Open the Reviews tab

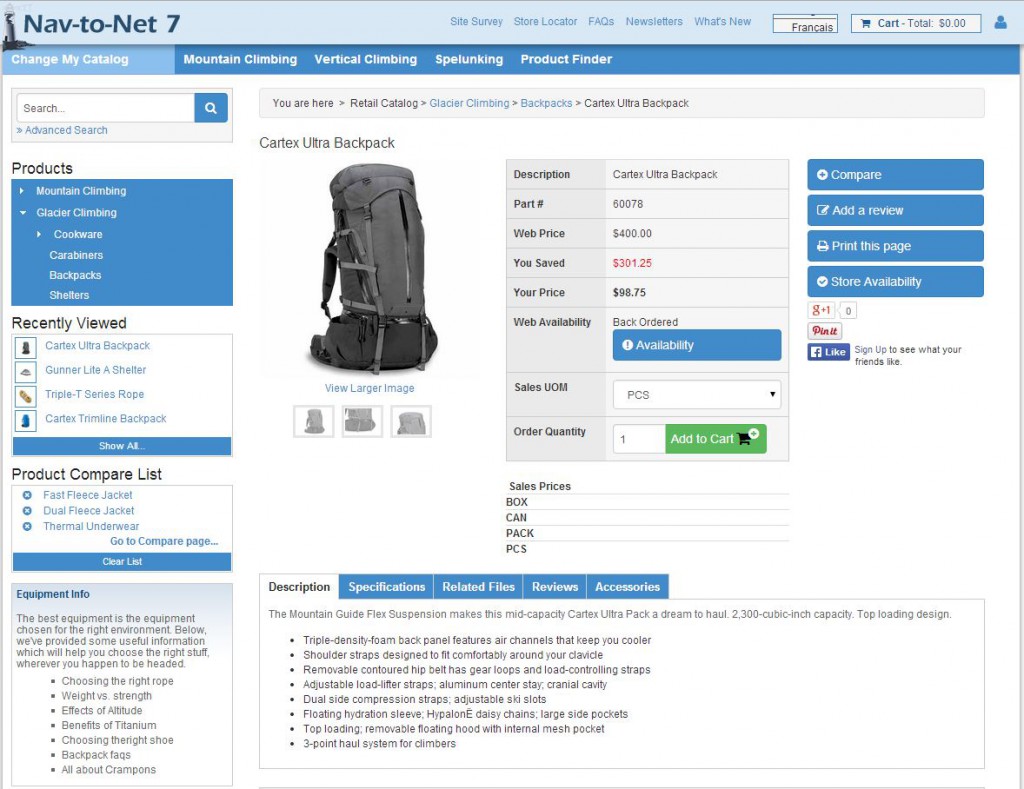[x=554, y=587]
